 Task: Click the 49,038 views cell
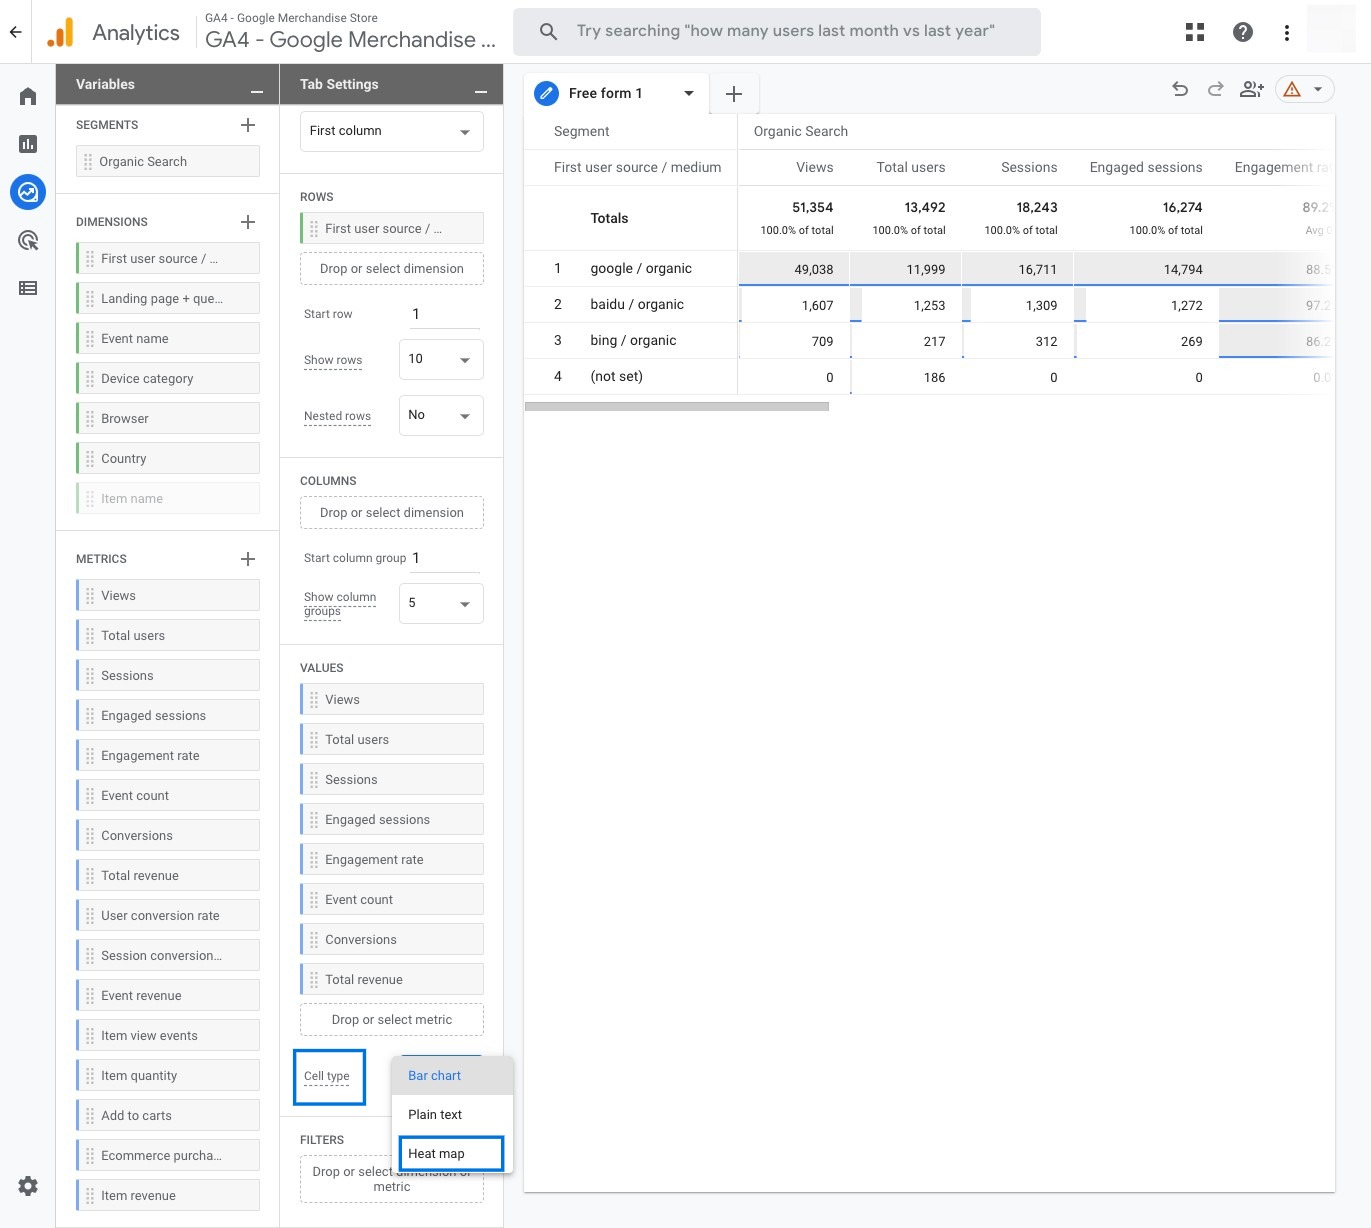click(794, 269)
